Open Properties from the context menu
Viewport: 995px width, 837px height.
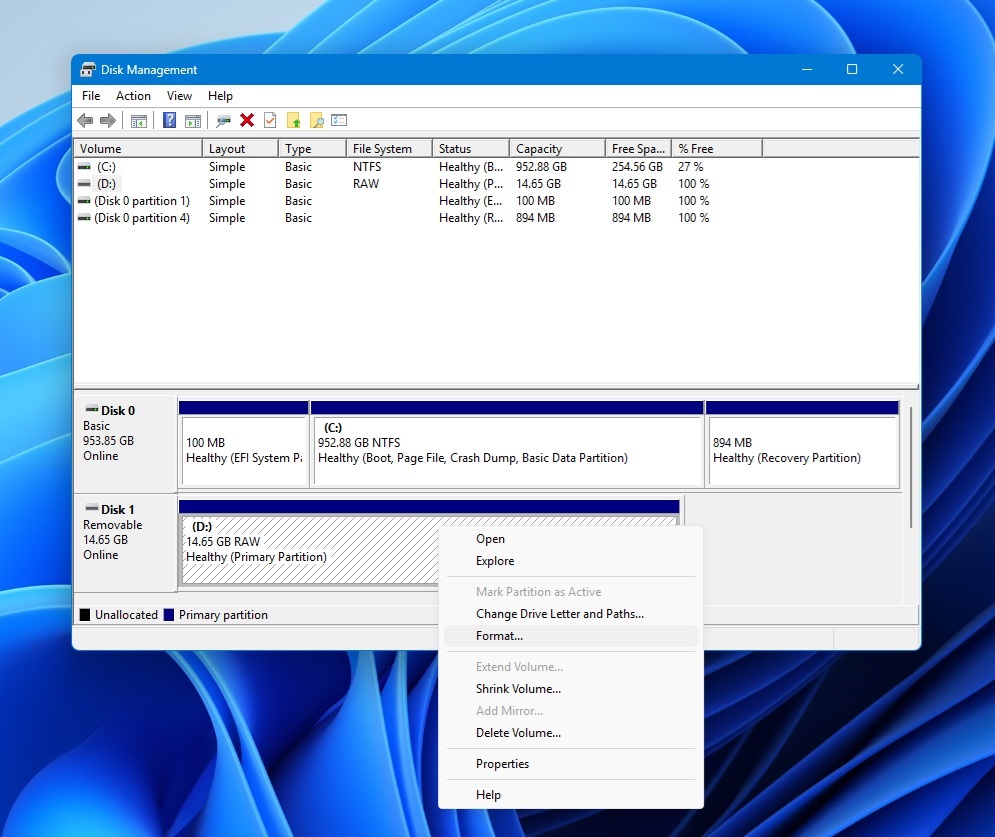[x=571, y=763]
